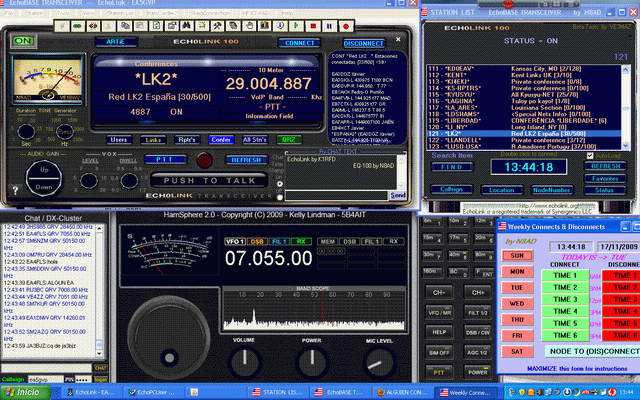The height and width of the screenshot is (400, 640).
Task: Select *LK2* Red LK2 España row in list
Action: pyautogui.click(x=524, y=133)
